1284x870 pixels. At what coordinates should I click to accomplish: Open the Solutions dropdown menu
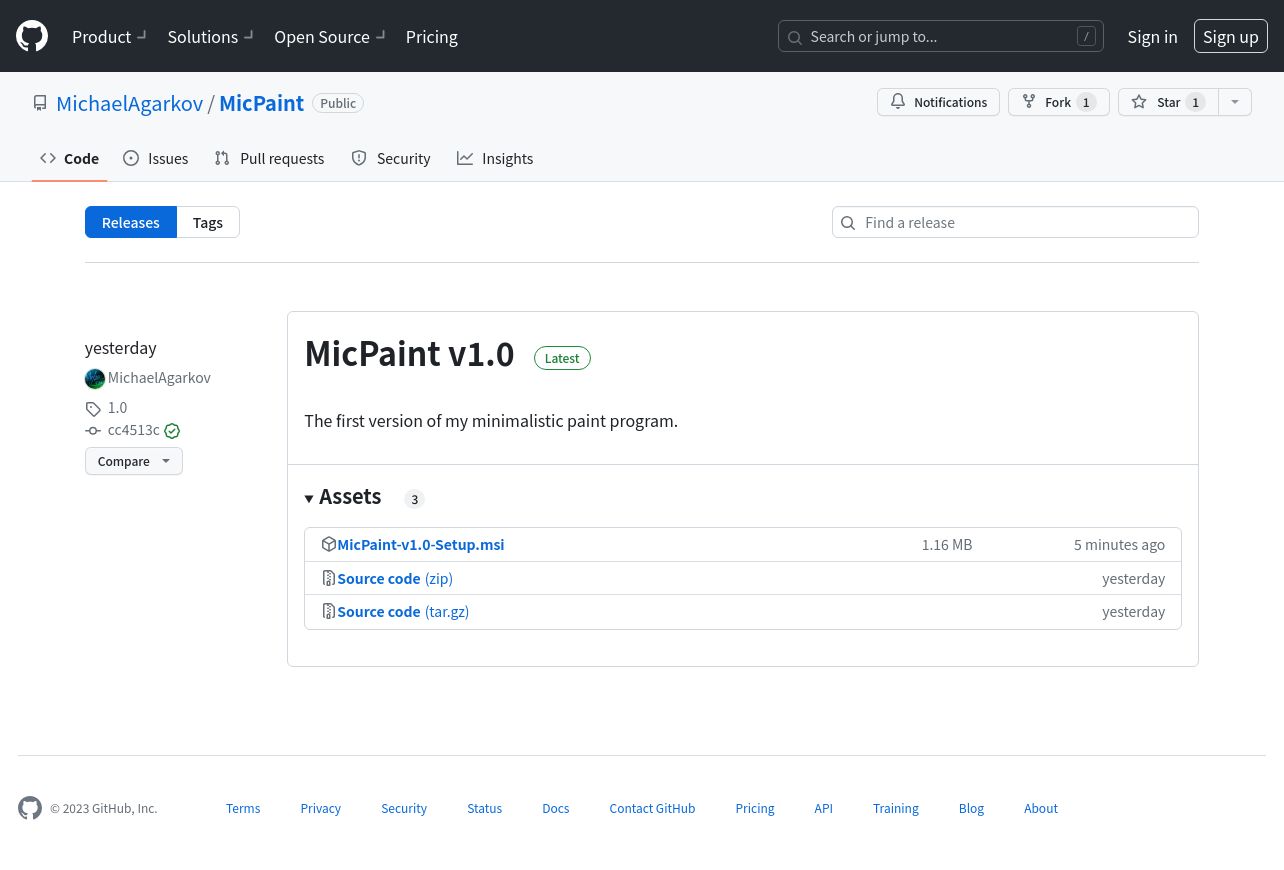tap(210, 36)
